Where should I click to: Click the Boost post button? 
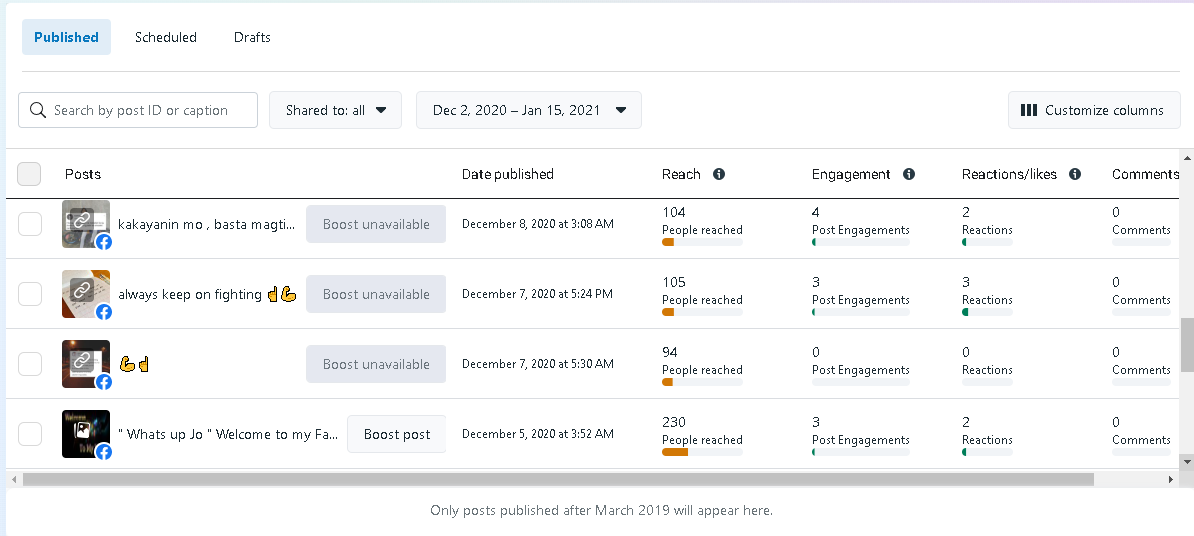coord(396,434)
